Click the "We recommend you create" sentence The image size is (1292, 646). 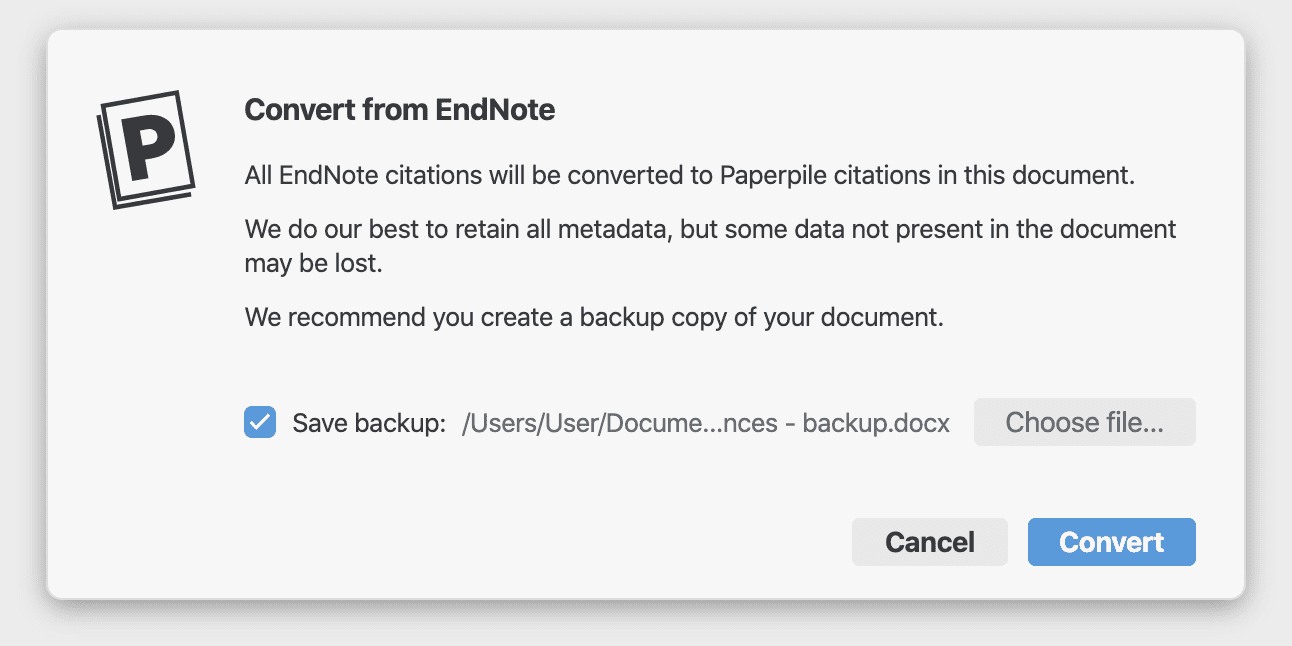594,318
